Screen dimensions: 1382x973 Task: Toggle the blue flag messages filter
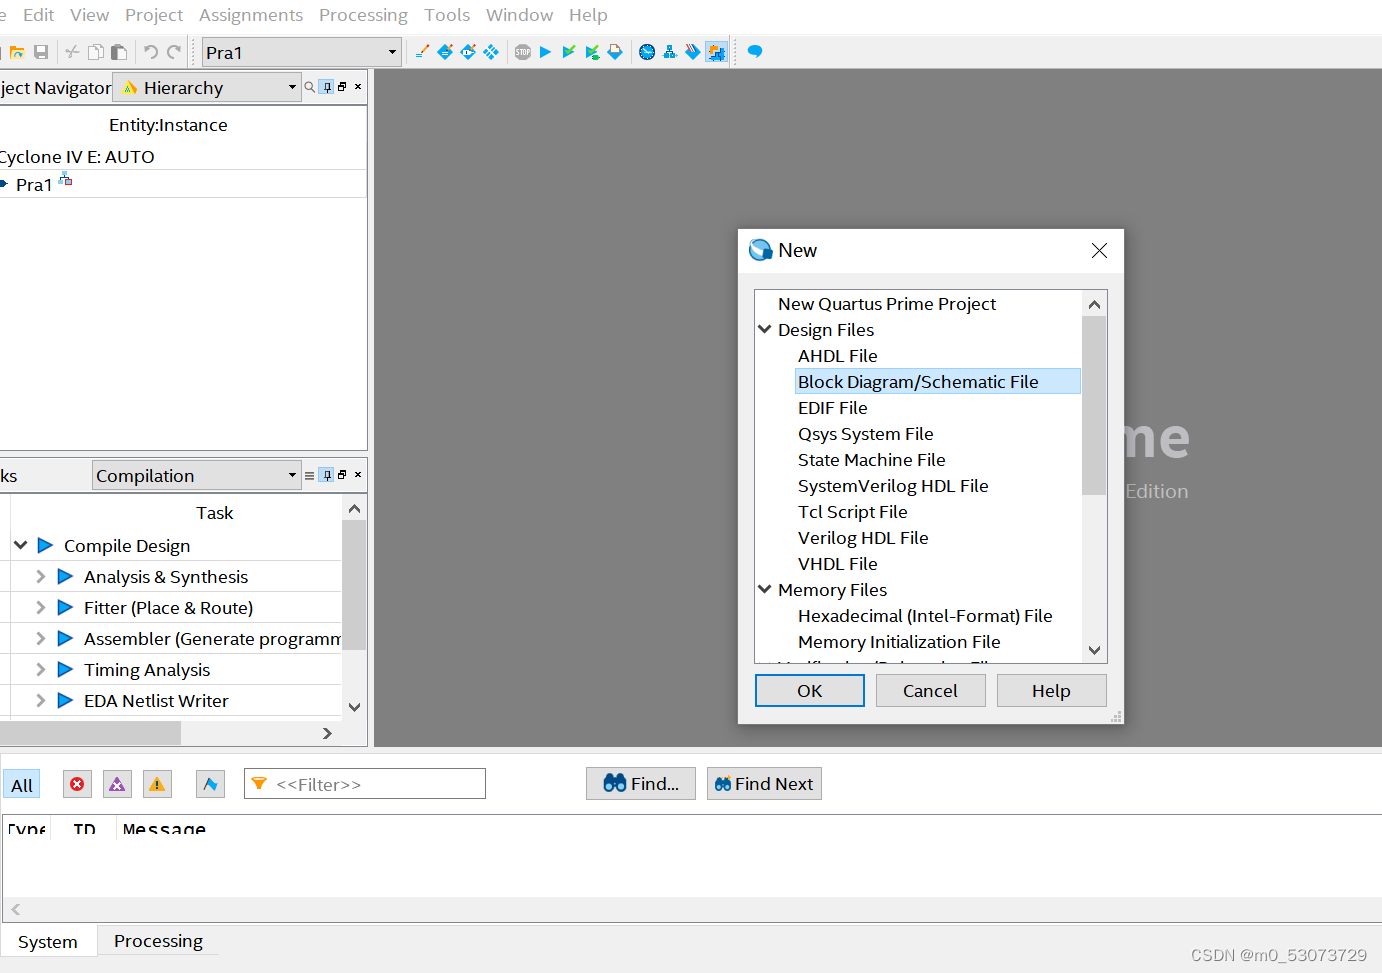tap(210, 784)
